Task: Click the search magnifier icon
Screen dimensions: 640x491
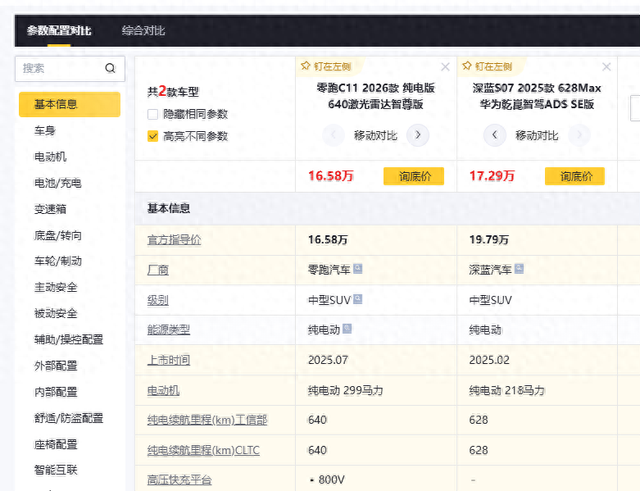Action: (110, 68)
